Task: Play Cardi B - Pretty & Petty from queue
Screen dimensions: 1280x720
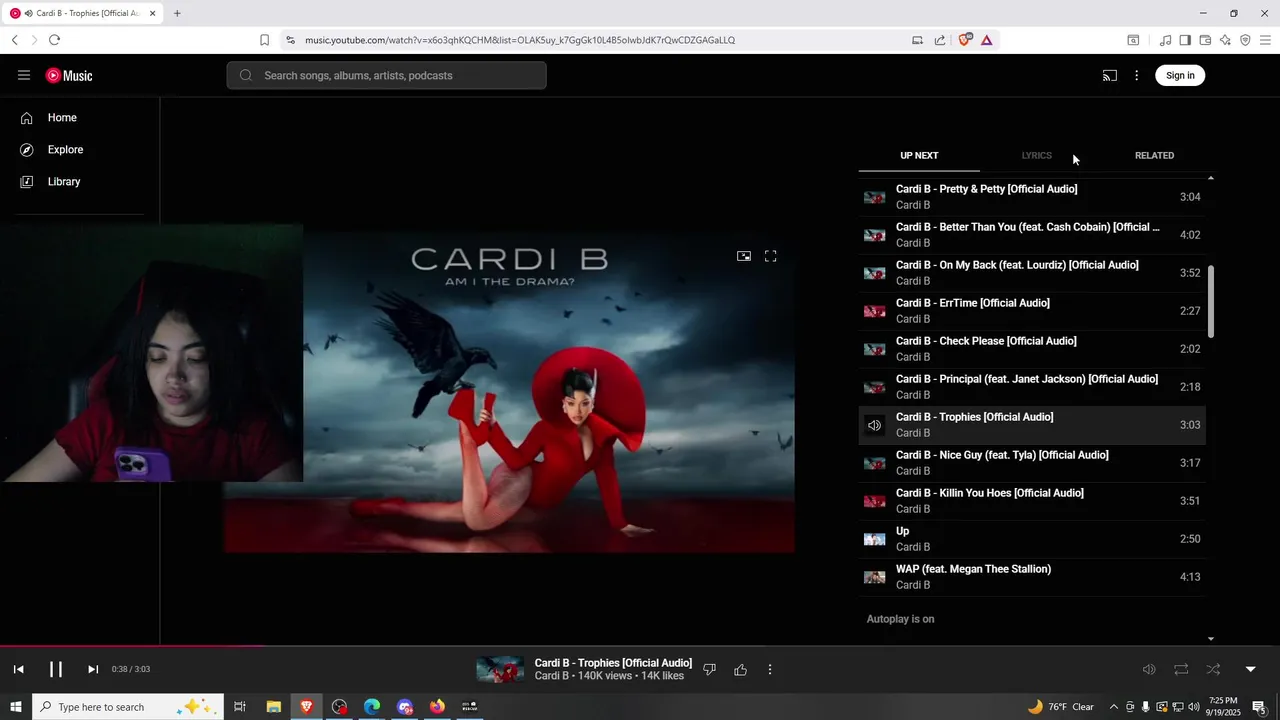Action: point(1032,197)
